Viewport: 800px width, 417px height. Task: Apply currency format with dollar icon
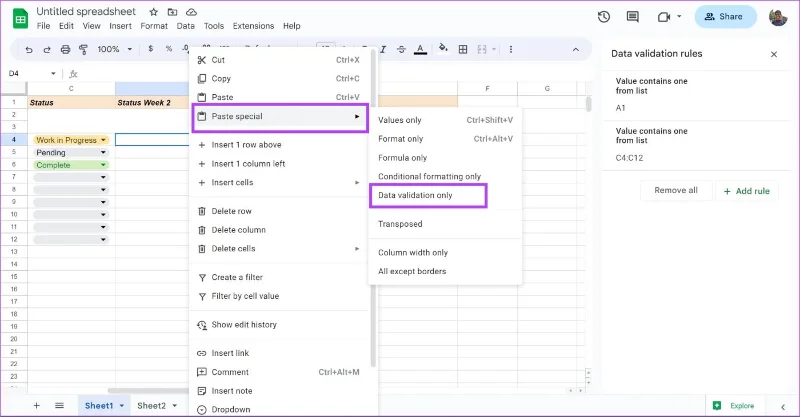[x=151, y=49]
